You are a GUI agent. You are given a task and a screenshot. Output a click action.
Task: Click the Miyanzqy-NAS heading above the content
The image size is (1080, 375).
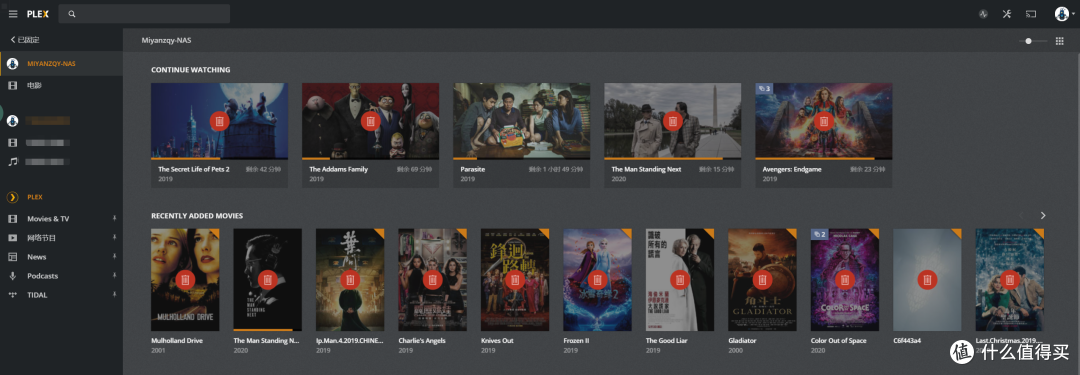pyautogui.click(x=167, y=41)
